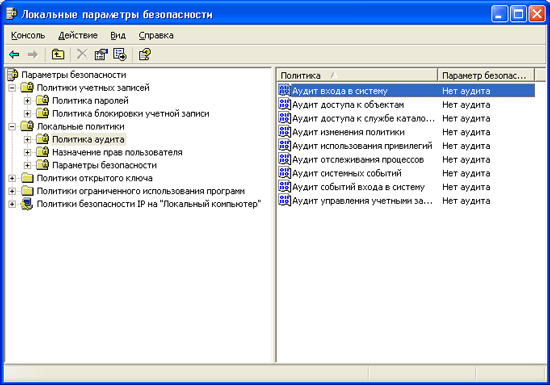This screenshot has width=550, height=385.
Task: Click the Параметр безопас... column header
Action: pos(486,75)
